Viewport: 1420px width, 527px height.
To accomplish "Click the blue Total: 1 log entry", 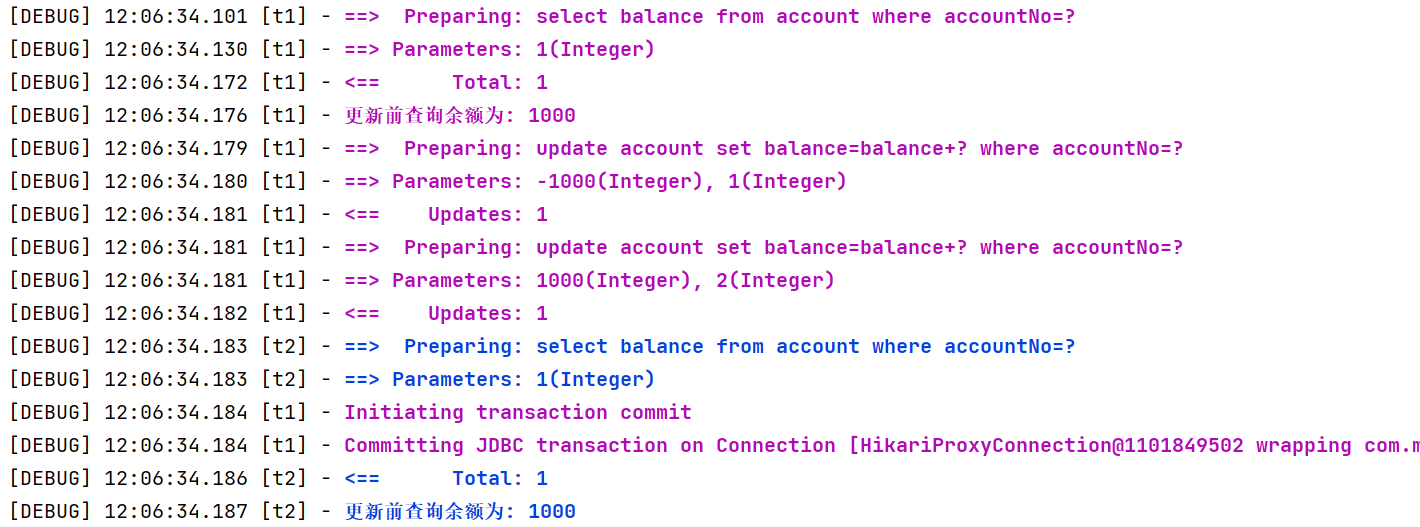I will click(x=278, y=479).
